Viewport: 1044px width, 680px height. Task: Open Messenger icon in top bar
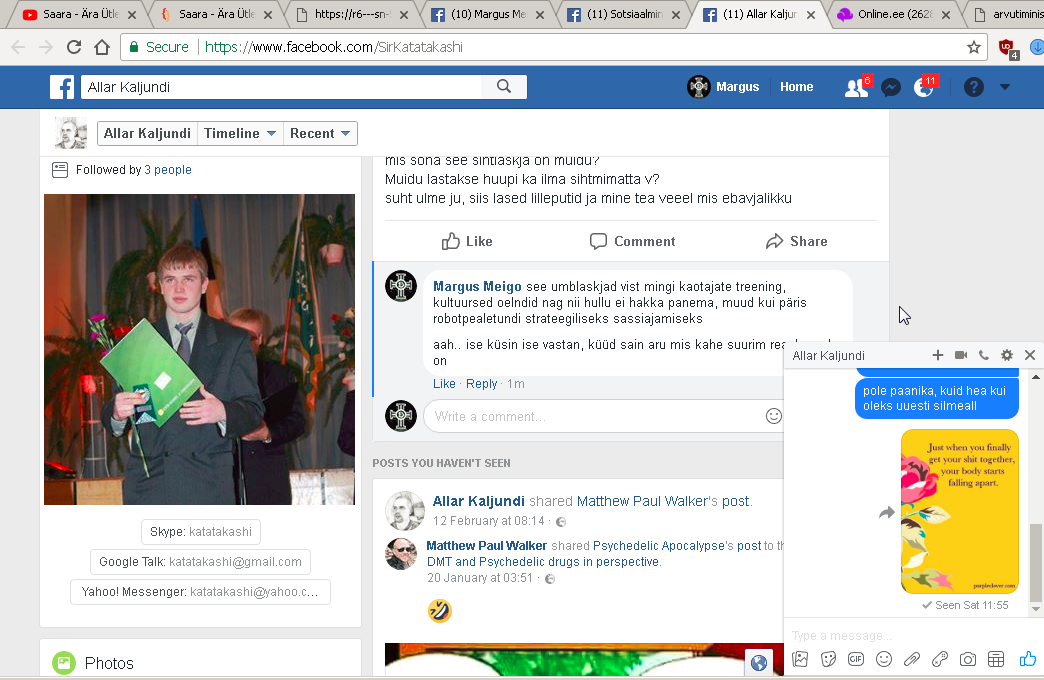pyautogui.click(x=891, y=87)
